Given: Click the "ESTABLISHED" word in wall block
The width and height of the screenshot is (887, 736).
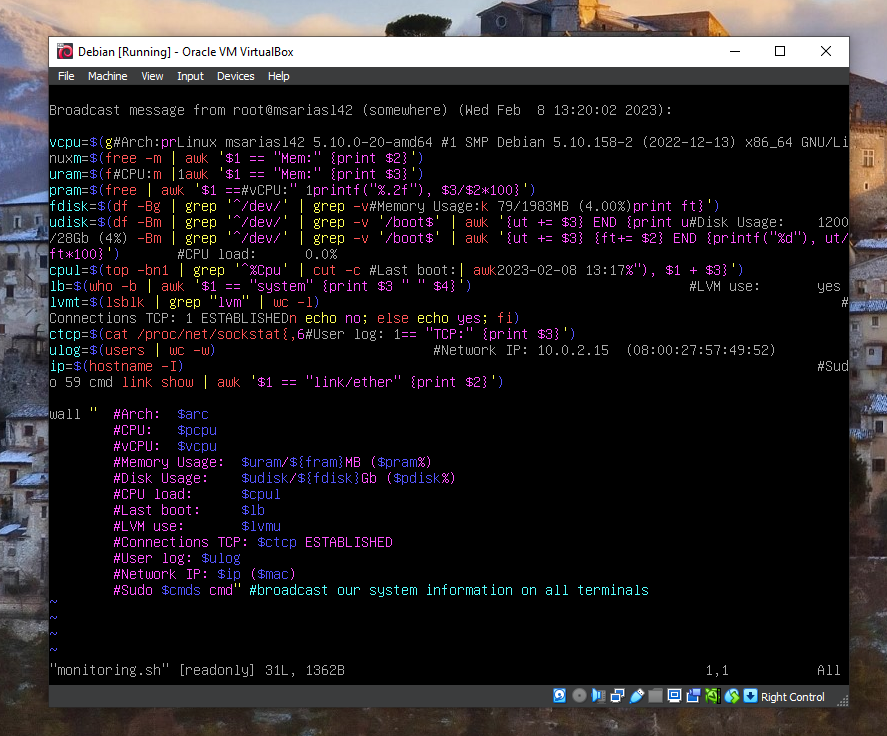Looking at the screenshot, I should tap(348, 542).
